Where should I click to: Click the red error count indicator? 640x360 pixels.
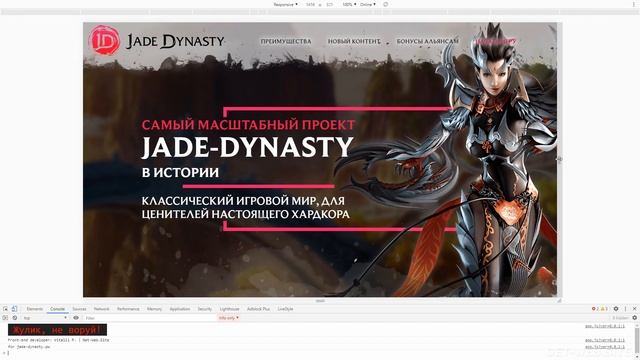coord(595,309)
